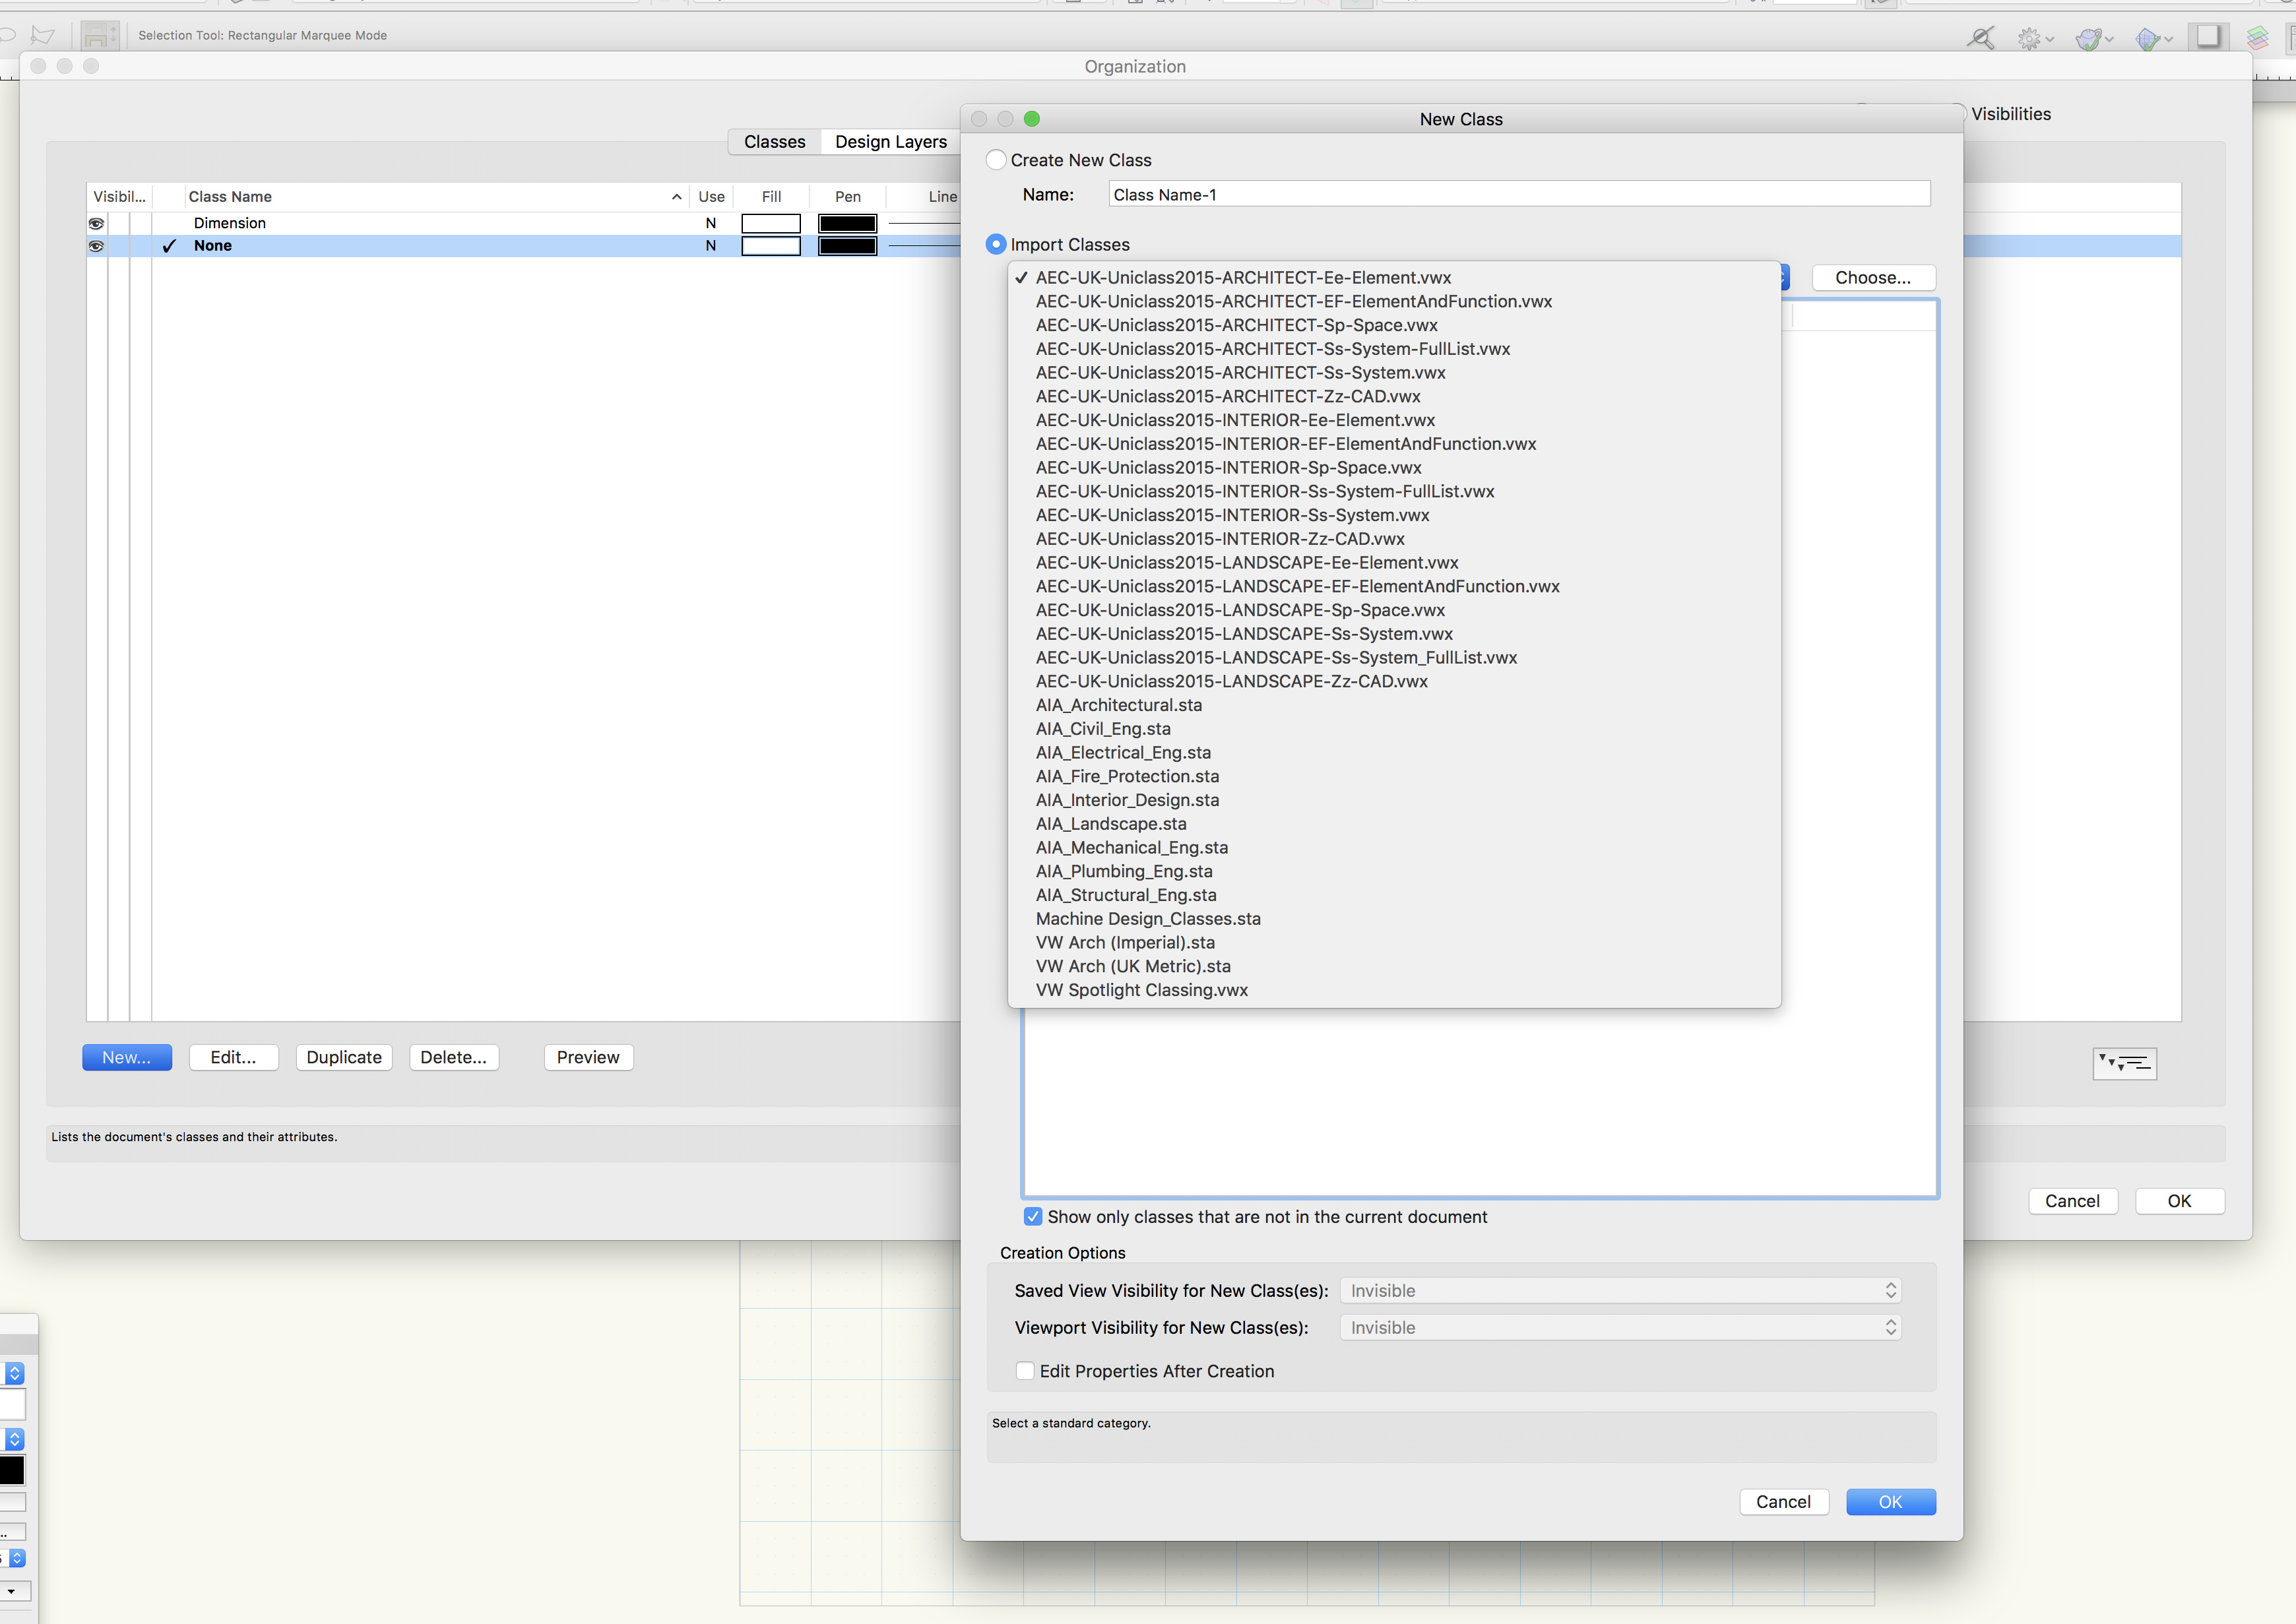
Task: Switch to the Design Layers tab
Action: coord(890,142)
